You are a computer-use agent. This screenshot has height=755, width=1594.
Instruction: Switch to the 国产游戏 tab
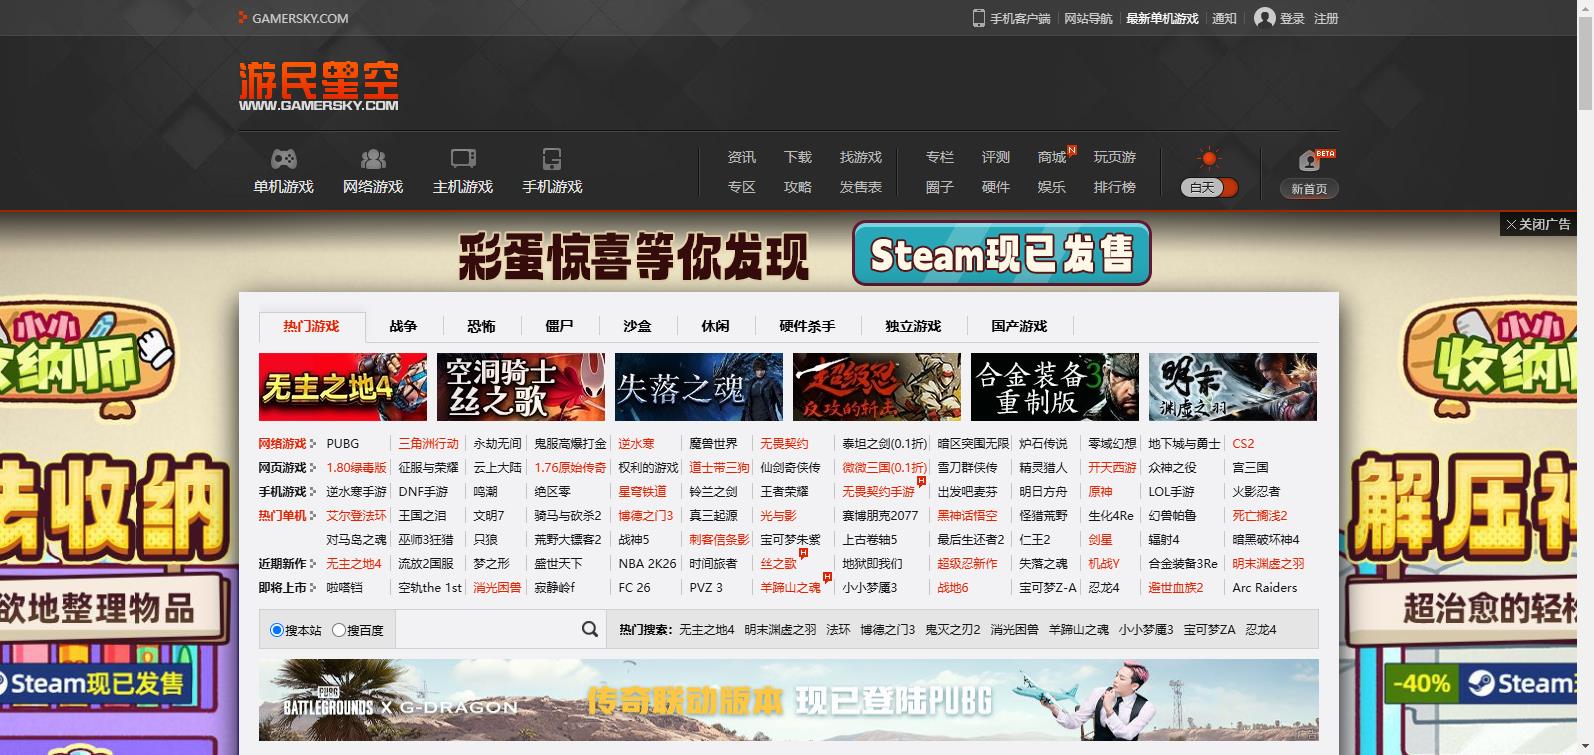click(x=1019, y=326)
